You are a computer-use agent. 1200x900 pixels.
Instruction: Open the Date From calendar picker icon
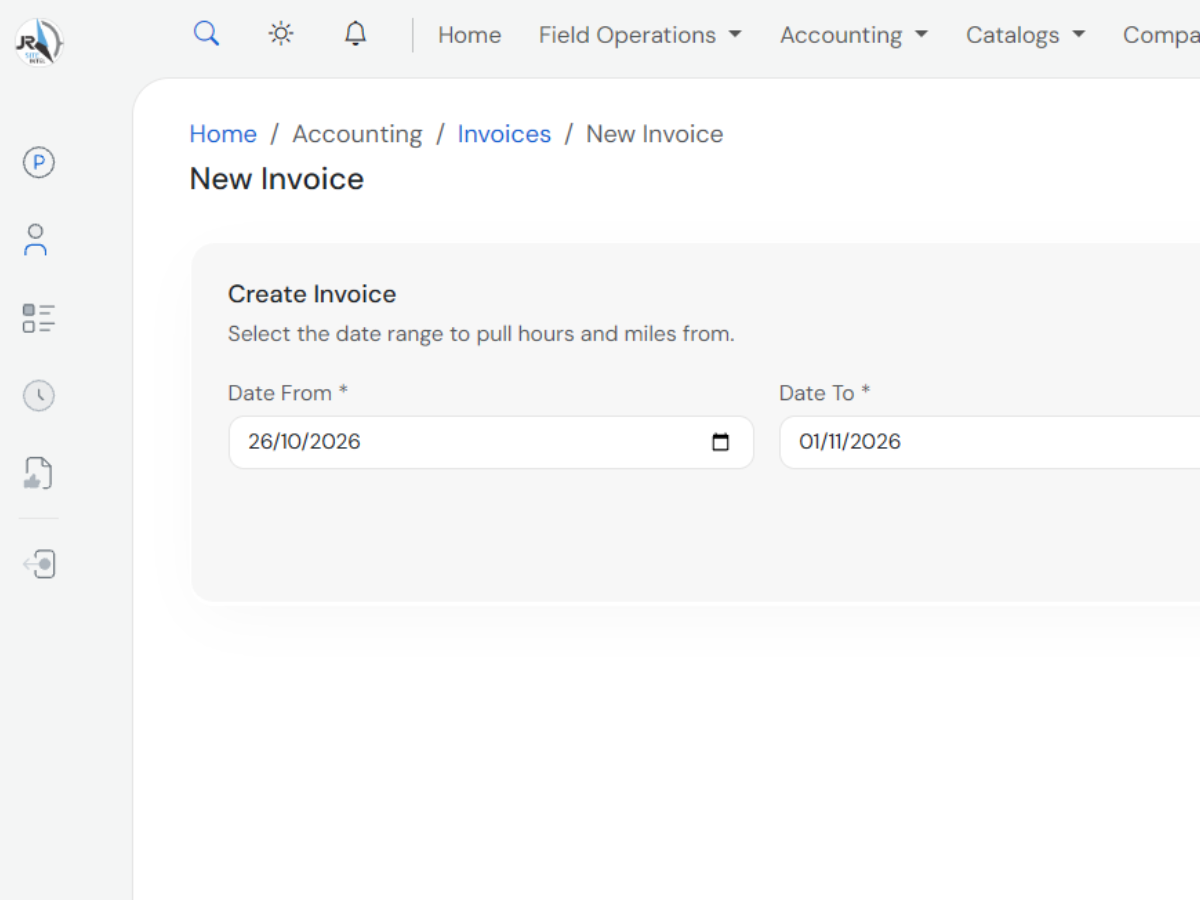tap(720, 442)
